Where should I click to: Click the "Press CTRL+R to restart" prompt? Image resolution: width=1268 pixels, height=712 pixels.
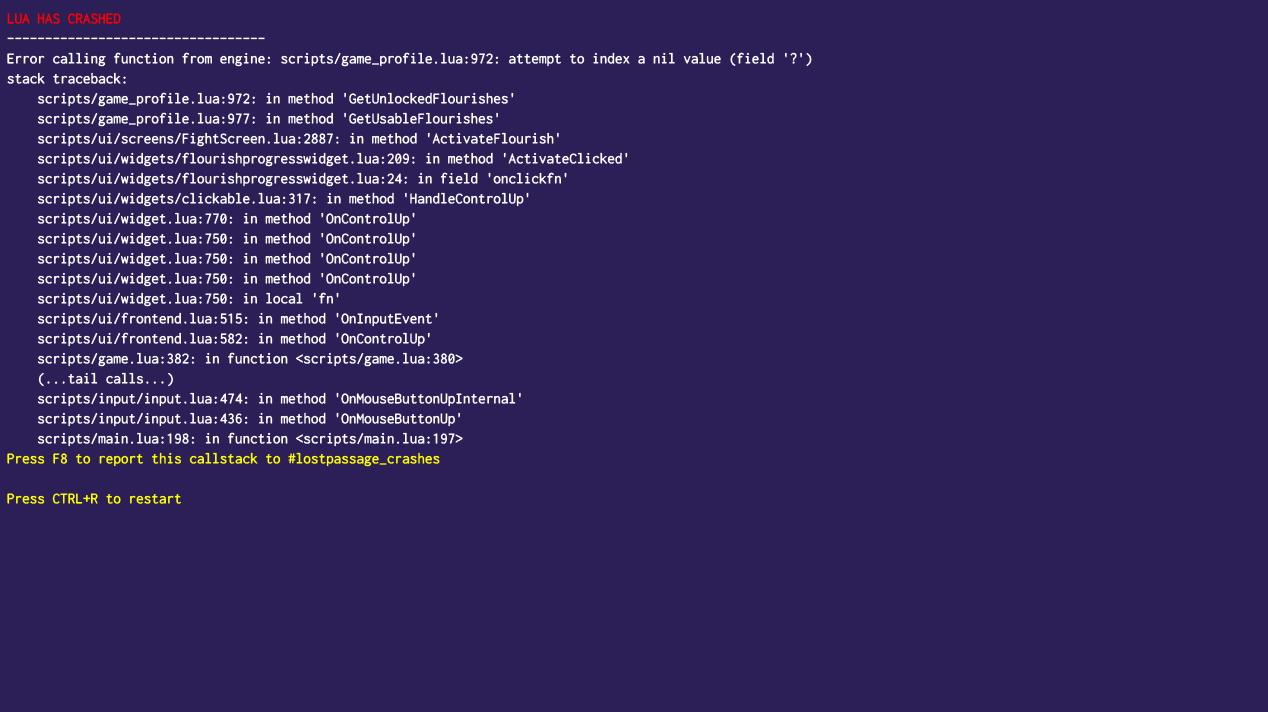[94, 499]
